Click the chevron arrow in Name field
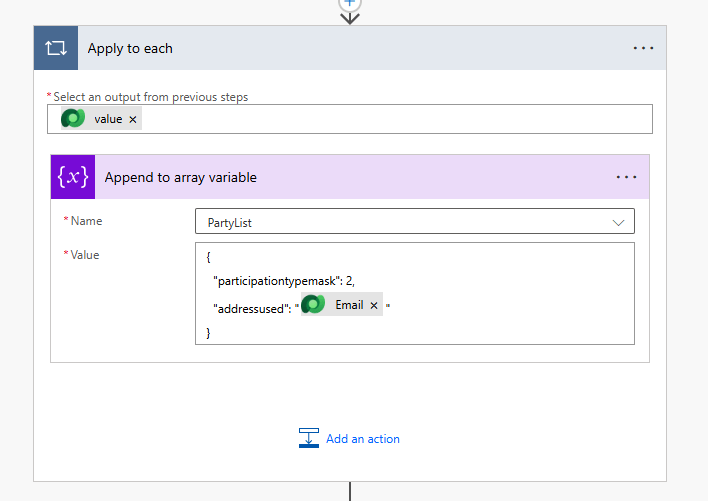 (x=618, y=222)
